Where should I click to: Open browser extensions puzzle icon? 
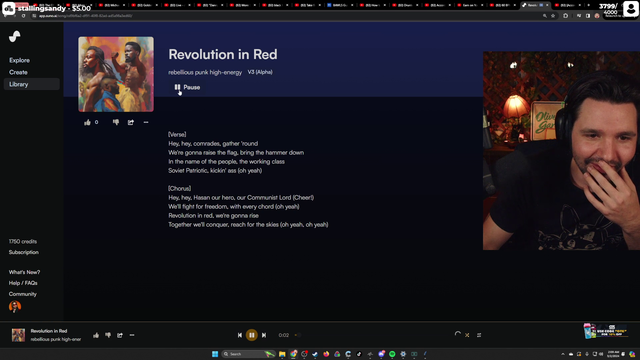click(x=565, y=16)
